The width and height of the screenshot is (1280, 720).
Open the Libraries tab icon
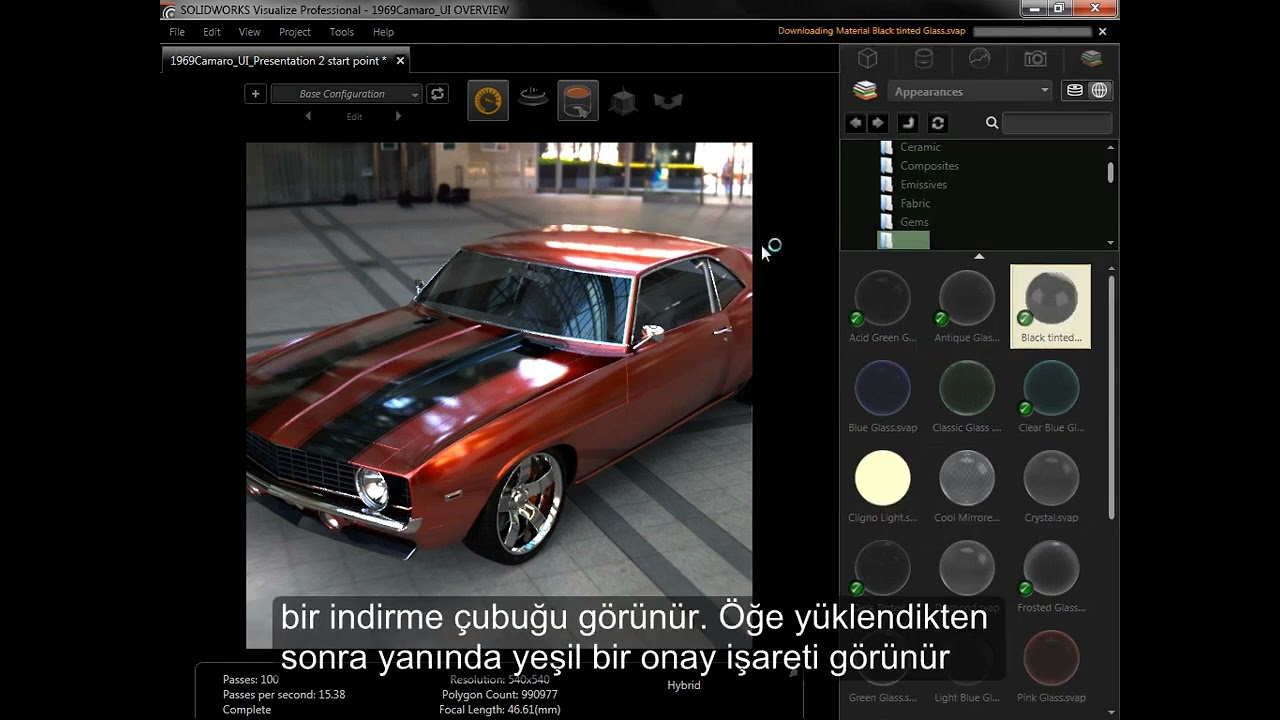coord(1091,59)
